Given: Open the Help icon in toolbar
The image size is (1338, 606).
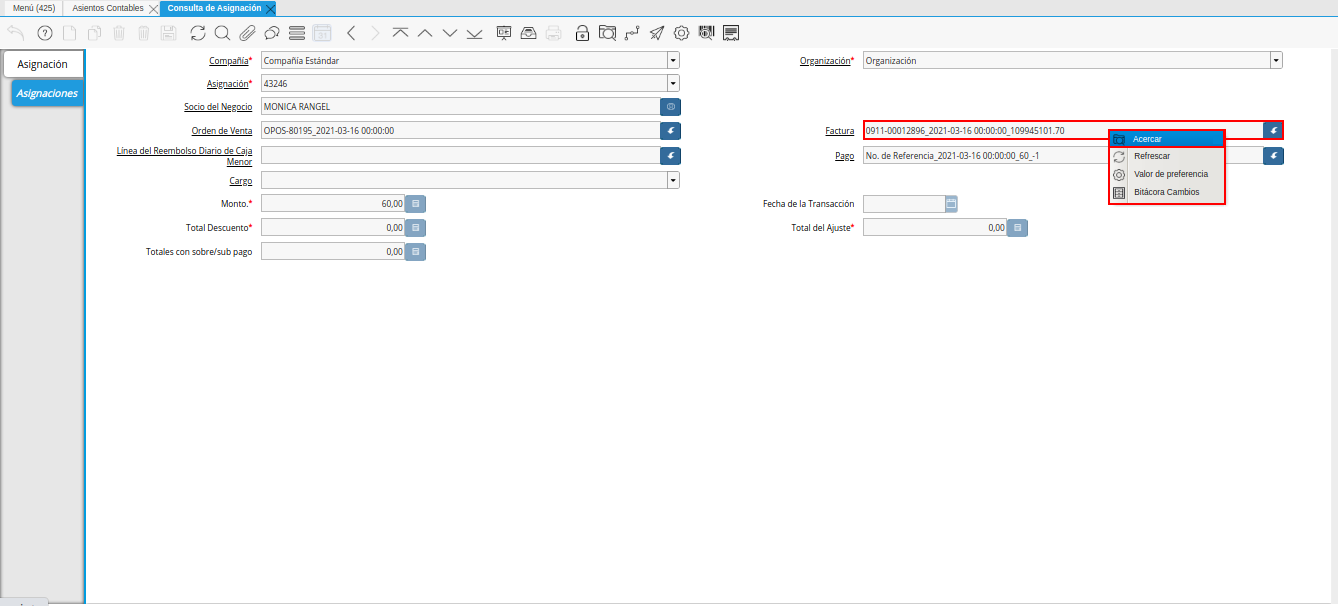Looking at the screenshot, I should coord(44,33).
